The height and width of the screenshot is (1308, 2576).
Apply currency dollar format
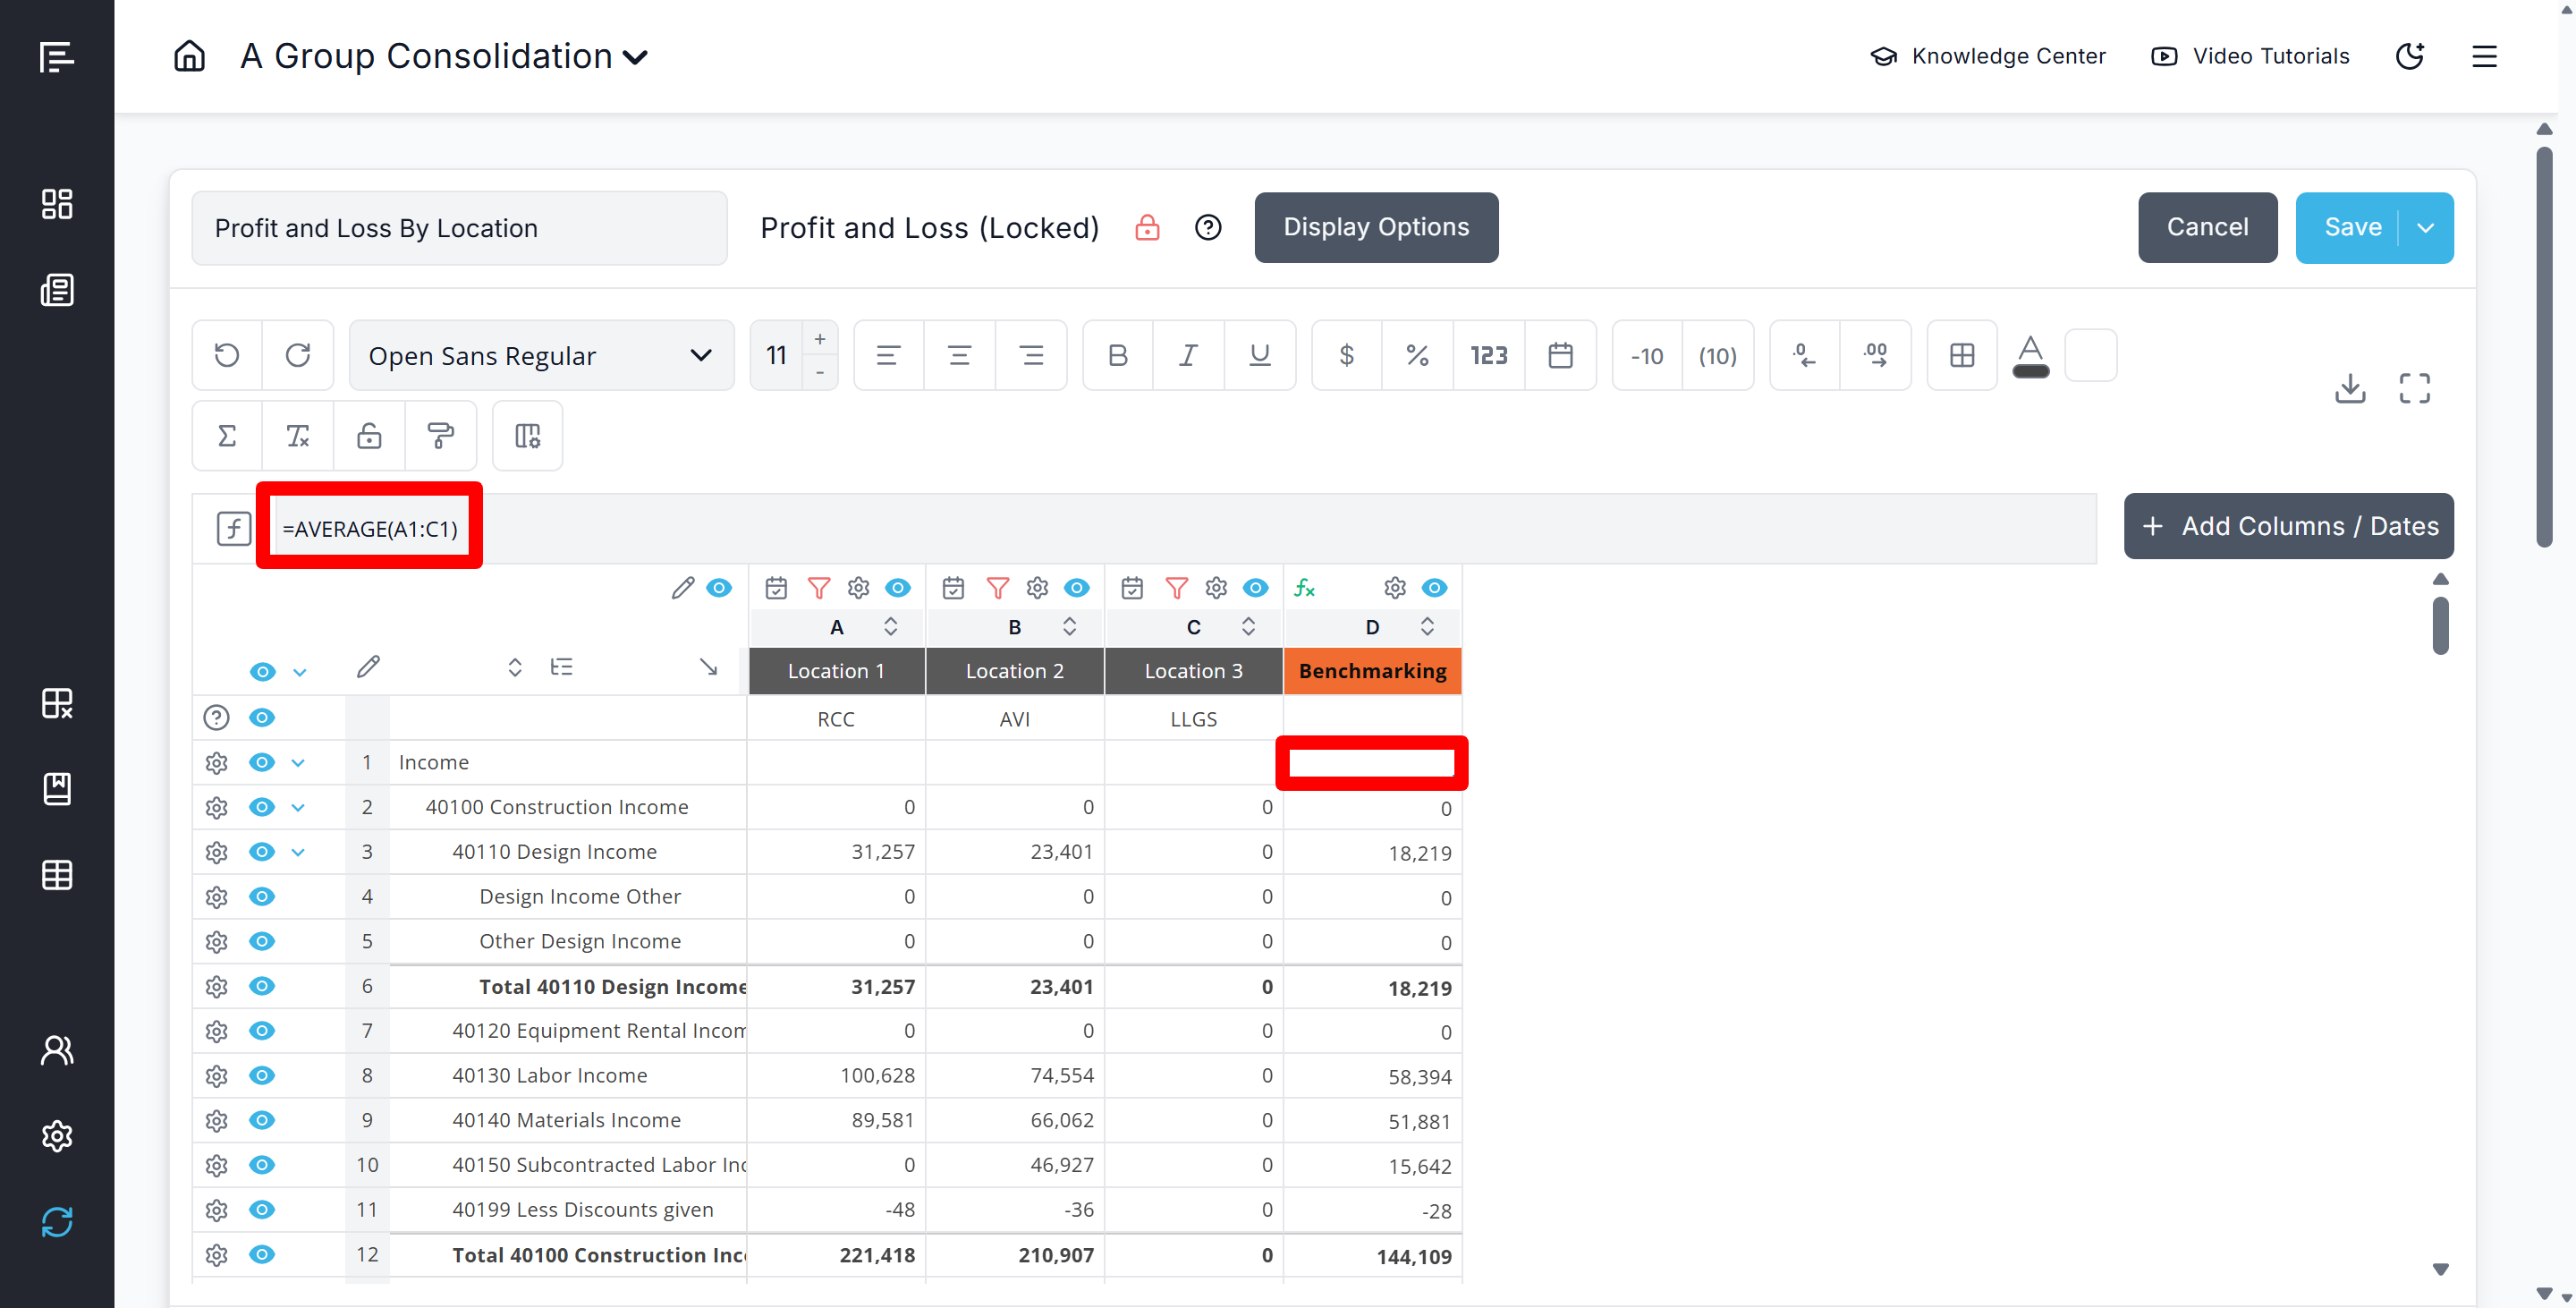(x=1346, y=355)
